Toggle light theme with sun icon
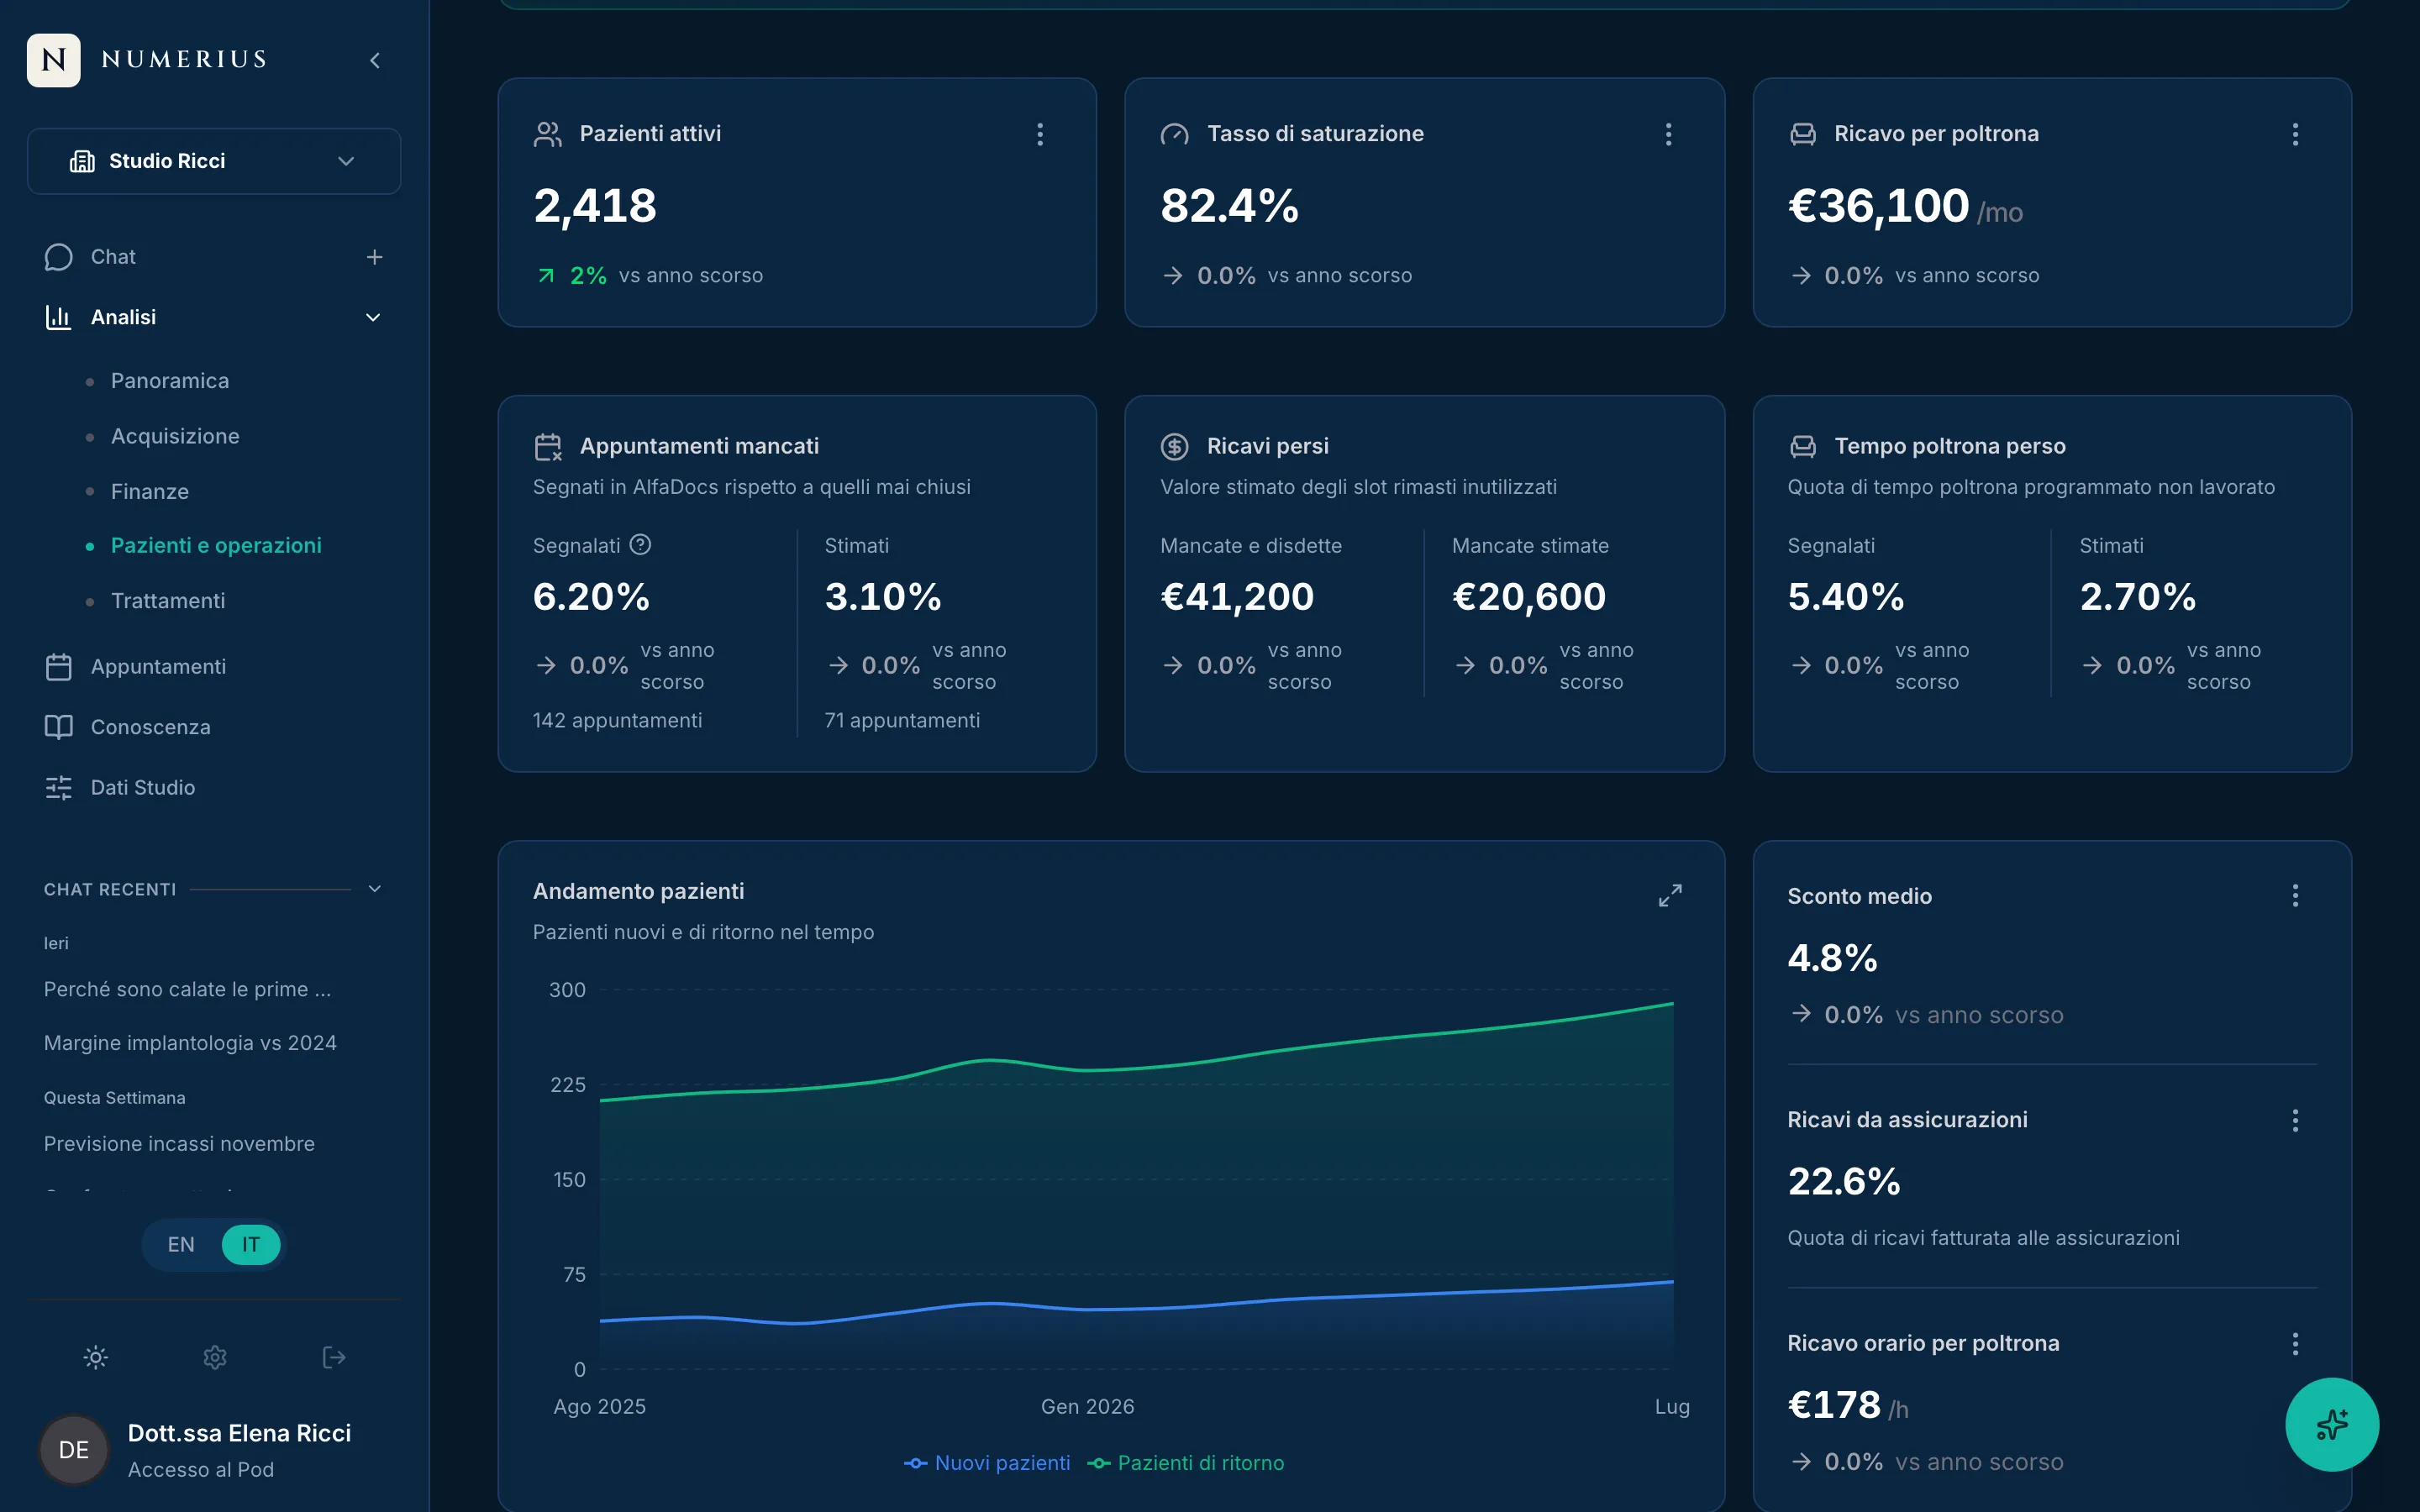This screenshot has height=1512, width=2420. pos(96,1357)
